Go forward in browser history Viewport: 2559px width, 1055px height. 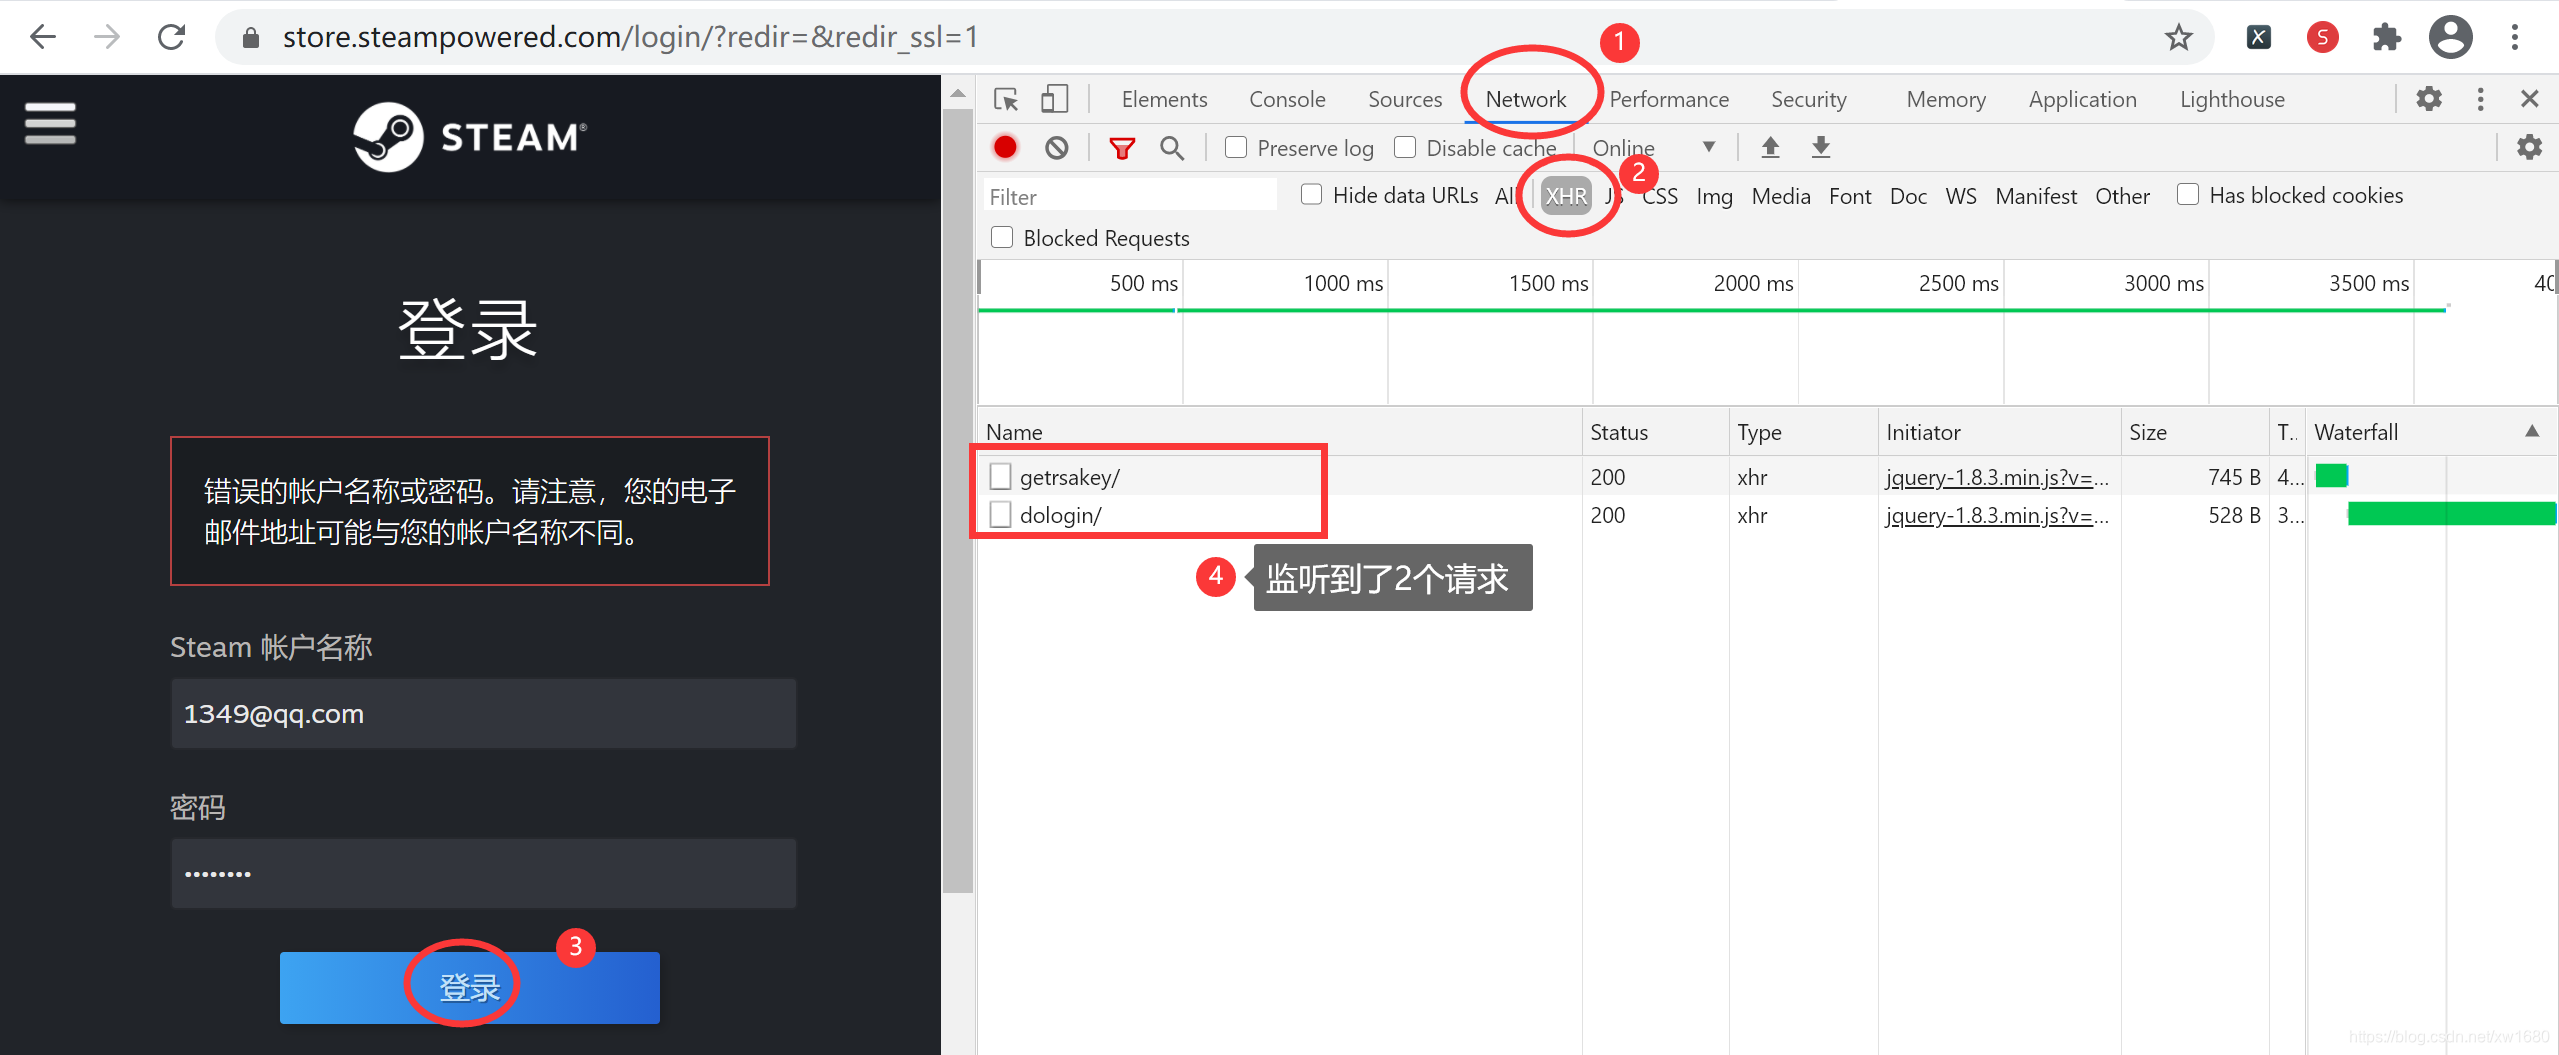pos(107,37)
